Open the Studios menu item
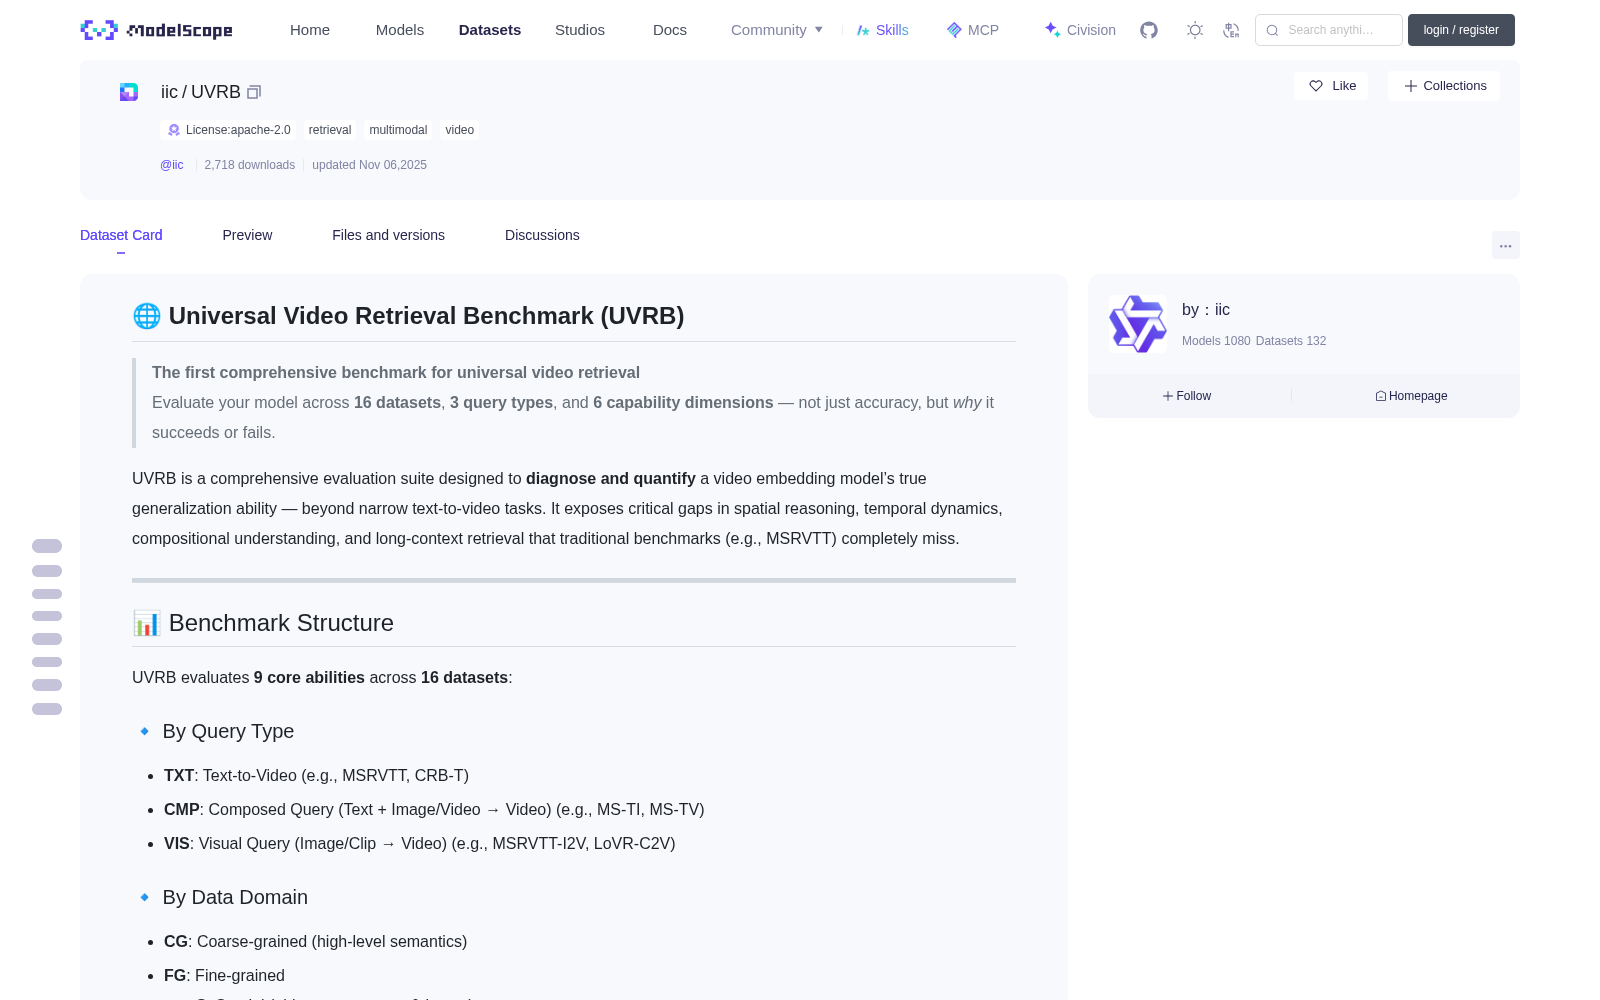 click(580, 30)
